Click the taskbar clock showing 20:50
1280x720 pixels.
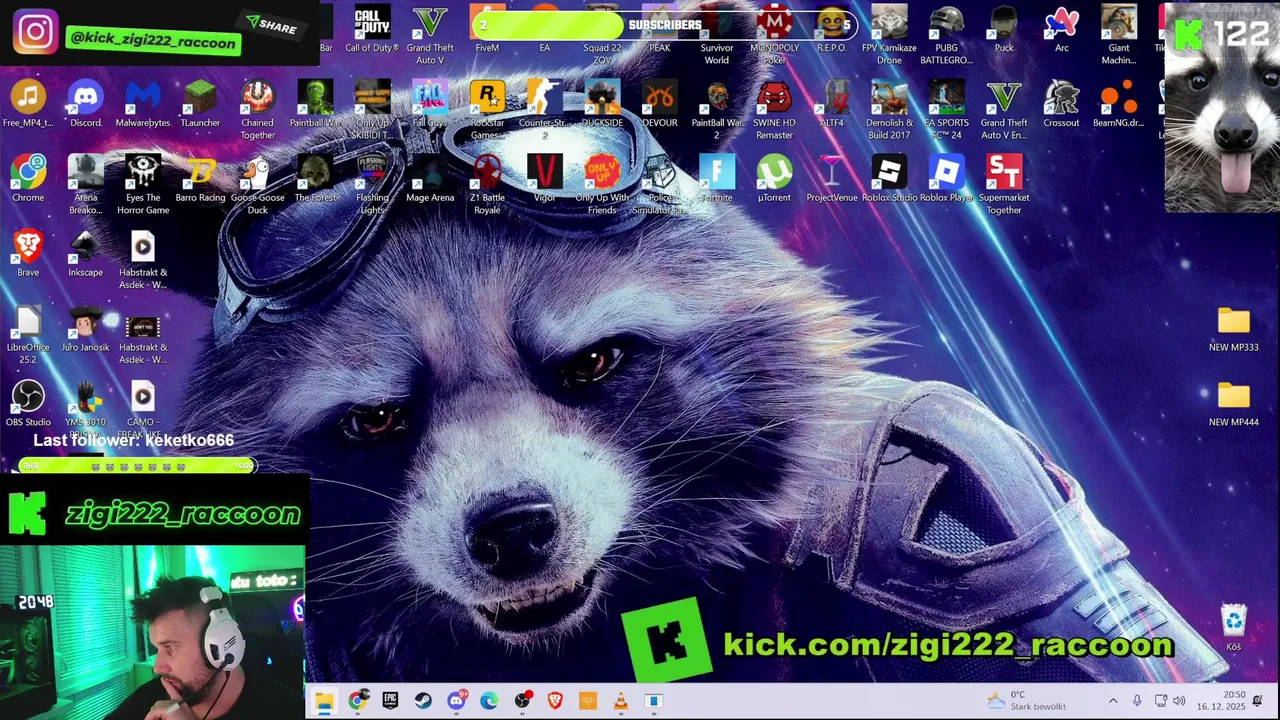point(1222,700)
